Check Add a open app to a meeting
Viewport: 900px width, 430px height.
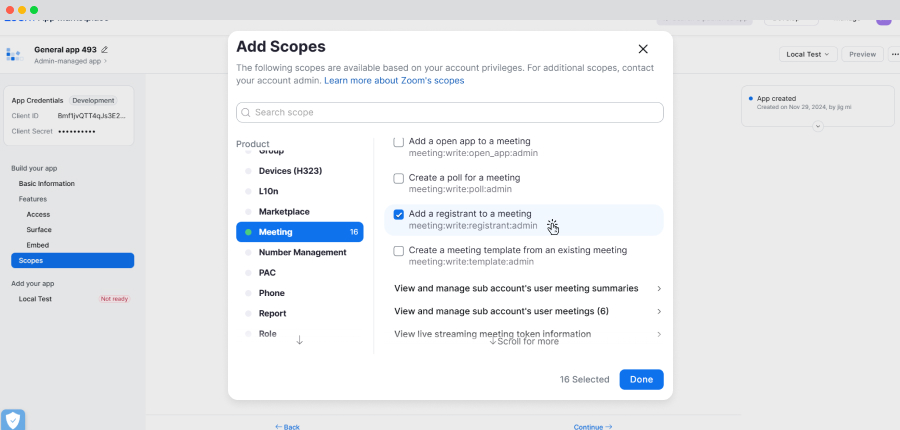click(x=398, y=142)
